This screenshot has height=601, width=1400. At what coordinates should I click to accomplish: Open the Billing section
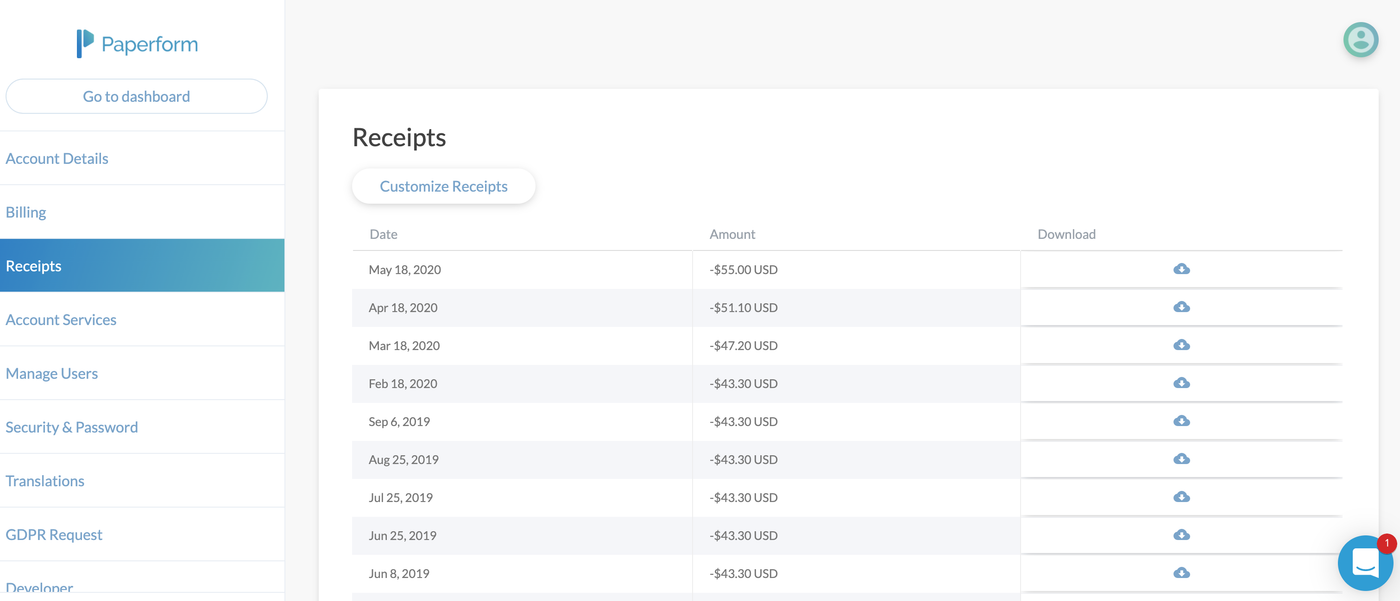(x=26, y=212)
